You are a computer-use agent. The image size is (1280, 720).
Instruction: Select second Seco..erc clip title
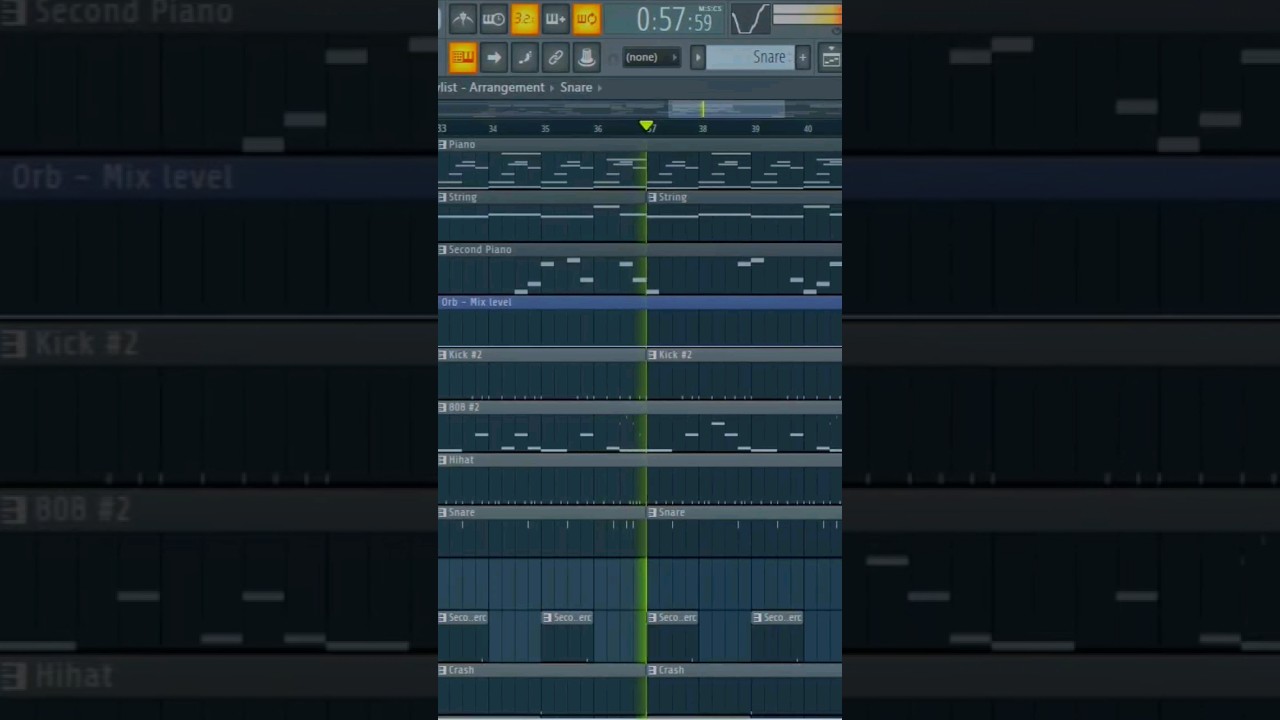tap(573, 618)
